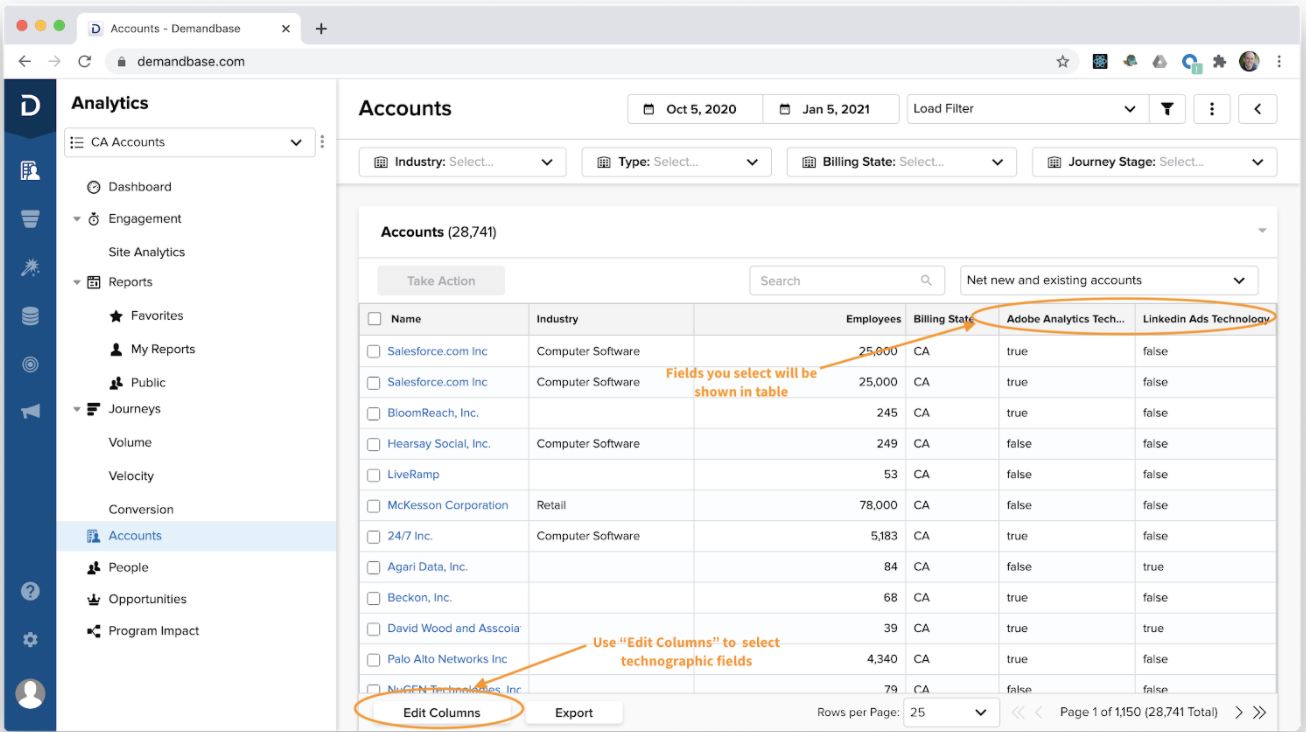Open Program Impact menu item
This screenshot has width=1306, height=732.
coord(154,631)
